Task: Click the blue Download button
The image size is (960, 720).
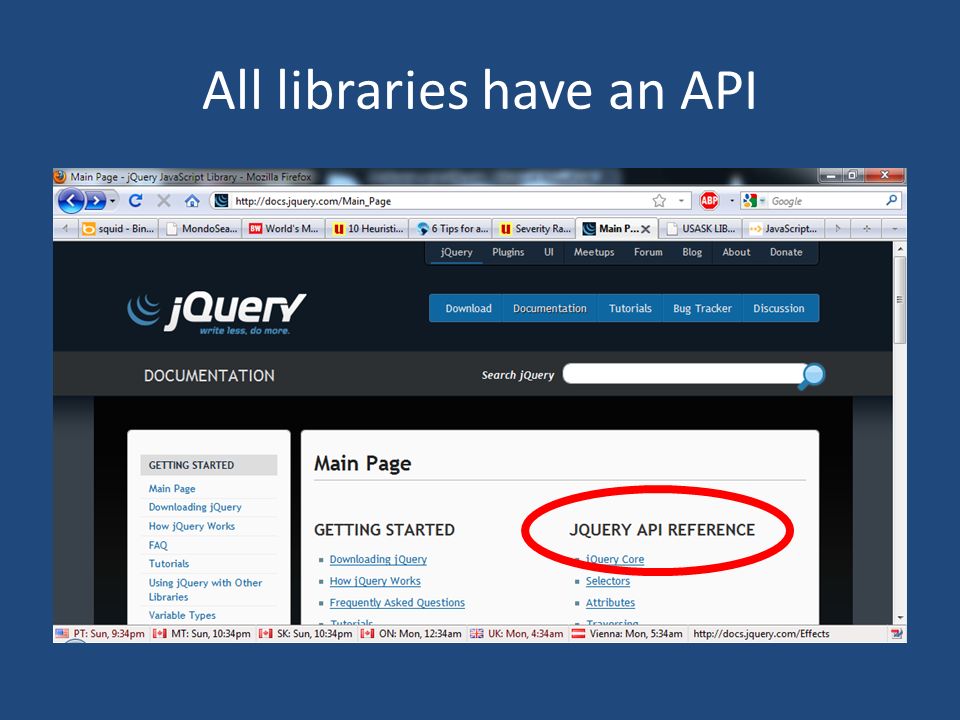Action: tap(468, 309)
